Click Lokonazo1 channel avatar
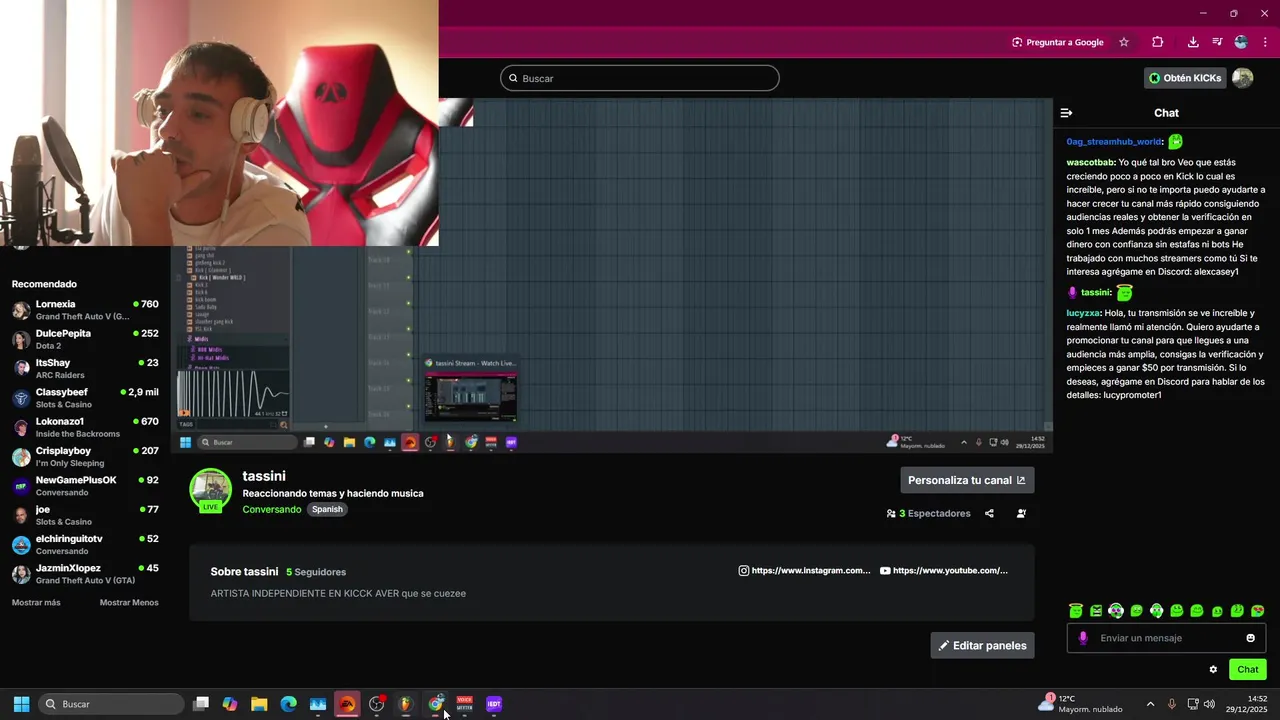This screenshot has width=1280, height=720. pos(20,428)
